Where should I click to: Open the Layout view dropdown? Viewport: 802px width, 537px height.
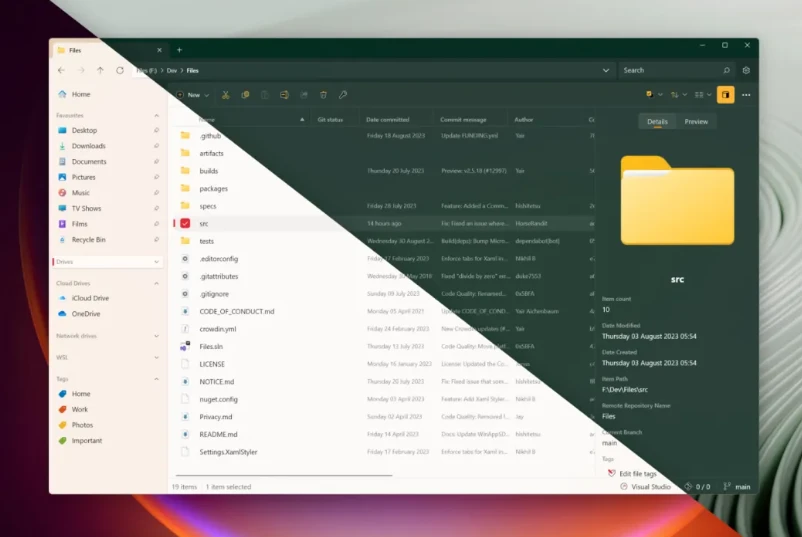pos(703,95)
